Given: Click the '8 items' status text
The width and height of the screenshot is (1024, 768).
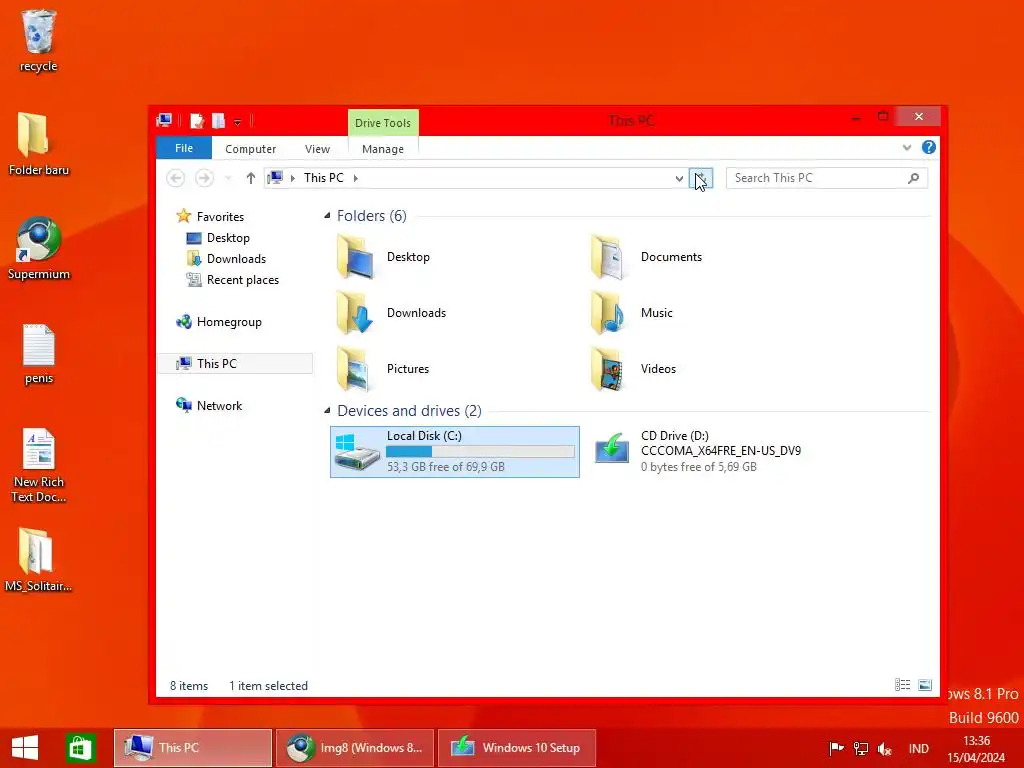Looking at the screenshot, I should pyautogui.click(x=189, y=686).
